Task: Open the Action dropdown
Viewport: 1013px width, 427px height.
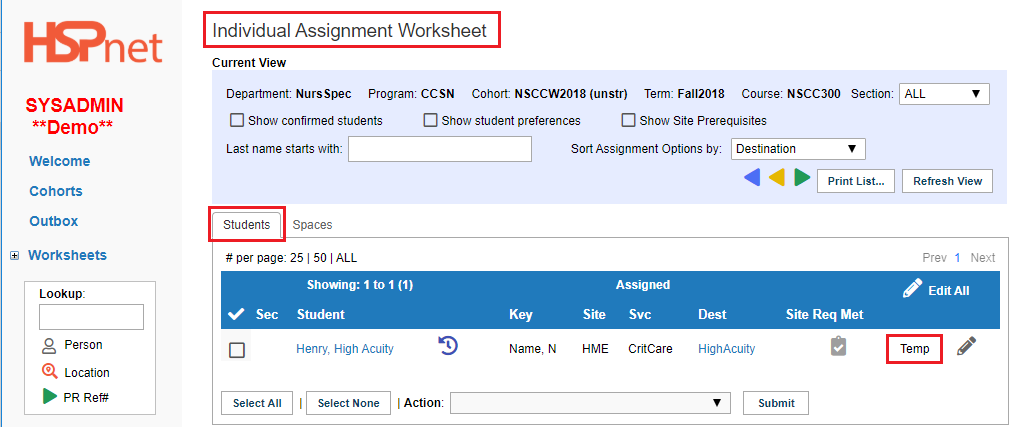Action: click(590, 402)
